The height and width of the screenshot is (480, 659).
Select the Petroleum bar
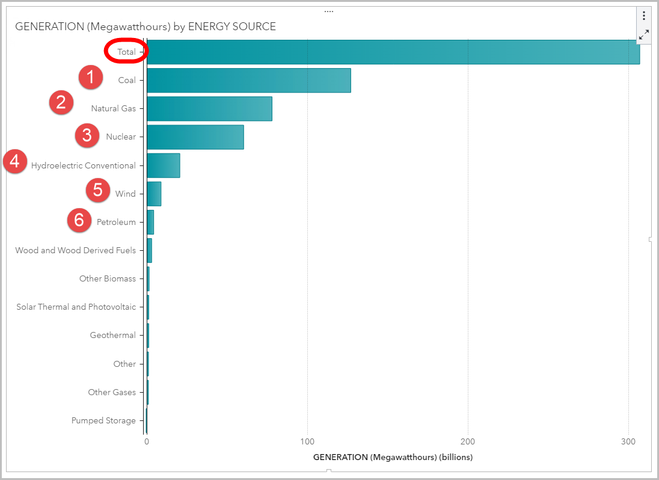(x=150, y=222)
